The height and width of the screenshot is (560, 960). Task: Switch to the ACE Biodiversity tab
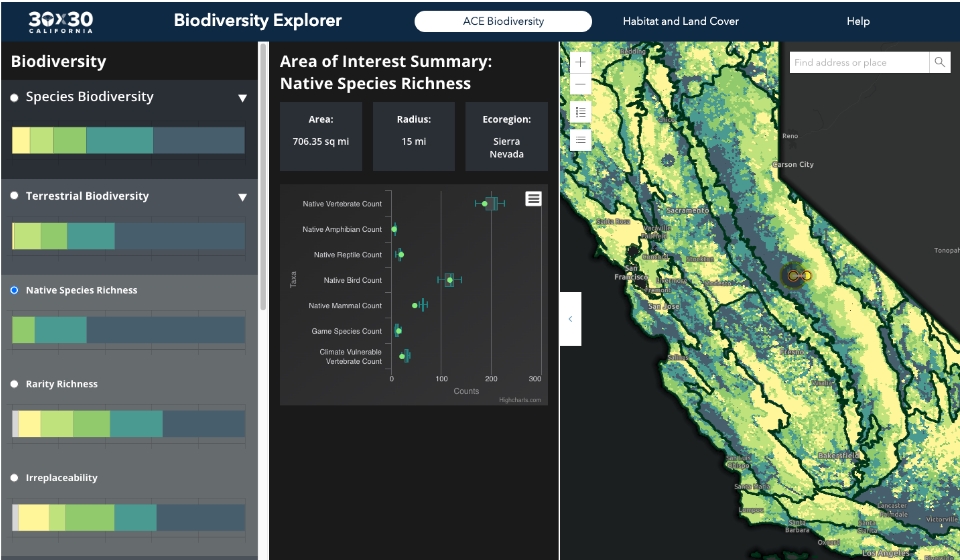point(503,21)
